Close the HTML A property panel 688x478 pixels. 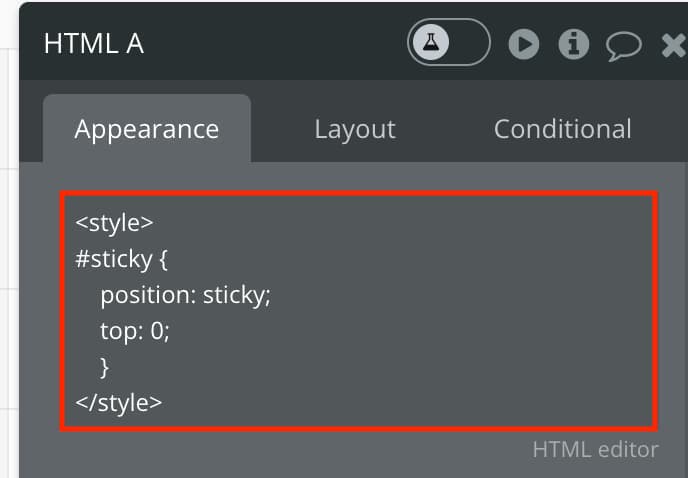(675, 45)
